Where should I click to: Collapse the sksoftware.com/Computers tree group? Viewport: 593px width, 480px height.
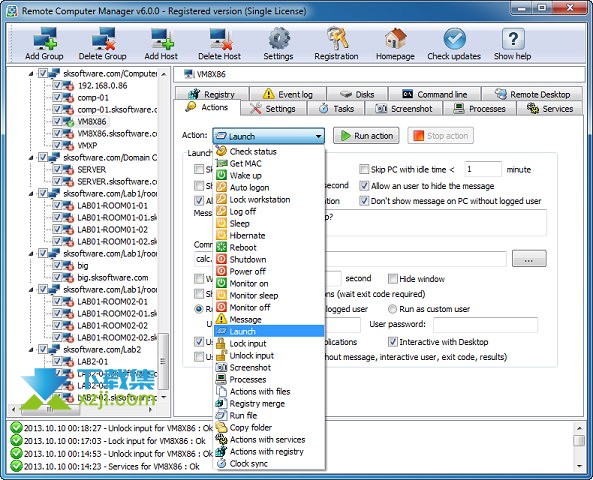tap(31, 74)
